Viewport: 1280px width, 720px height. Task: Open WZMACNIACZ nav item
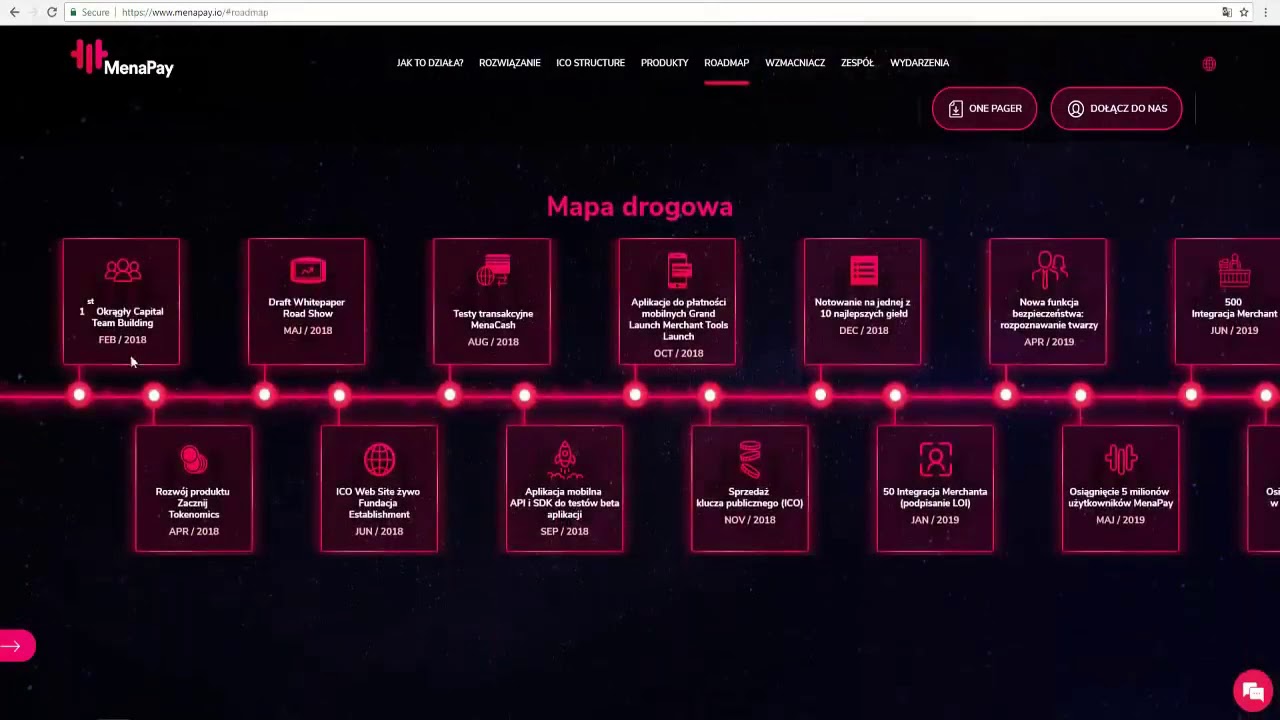795,63
